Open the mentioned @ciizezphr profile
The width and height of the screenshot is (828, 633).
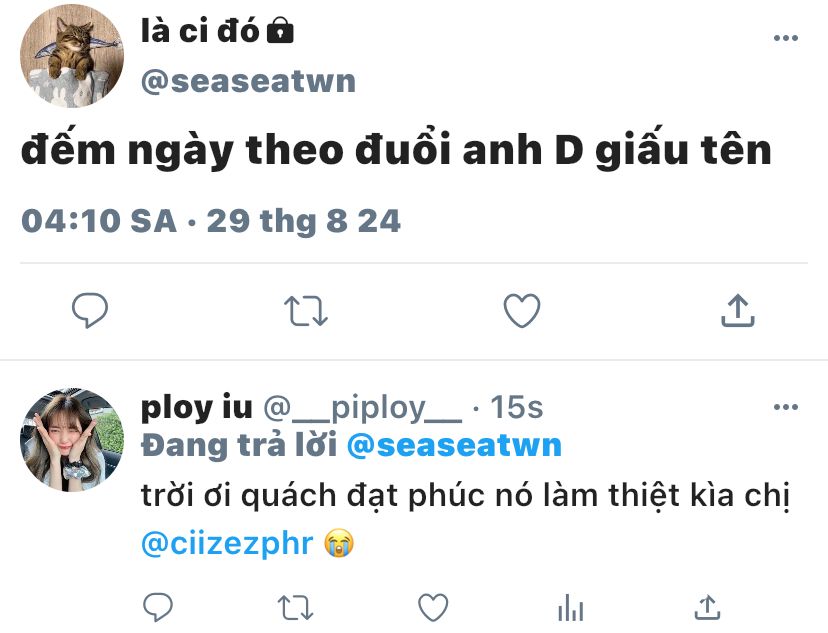tap(227, 543)
